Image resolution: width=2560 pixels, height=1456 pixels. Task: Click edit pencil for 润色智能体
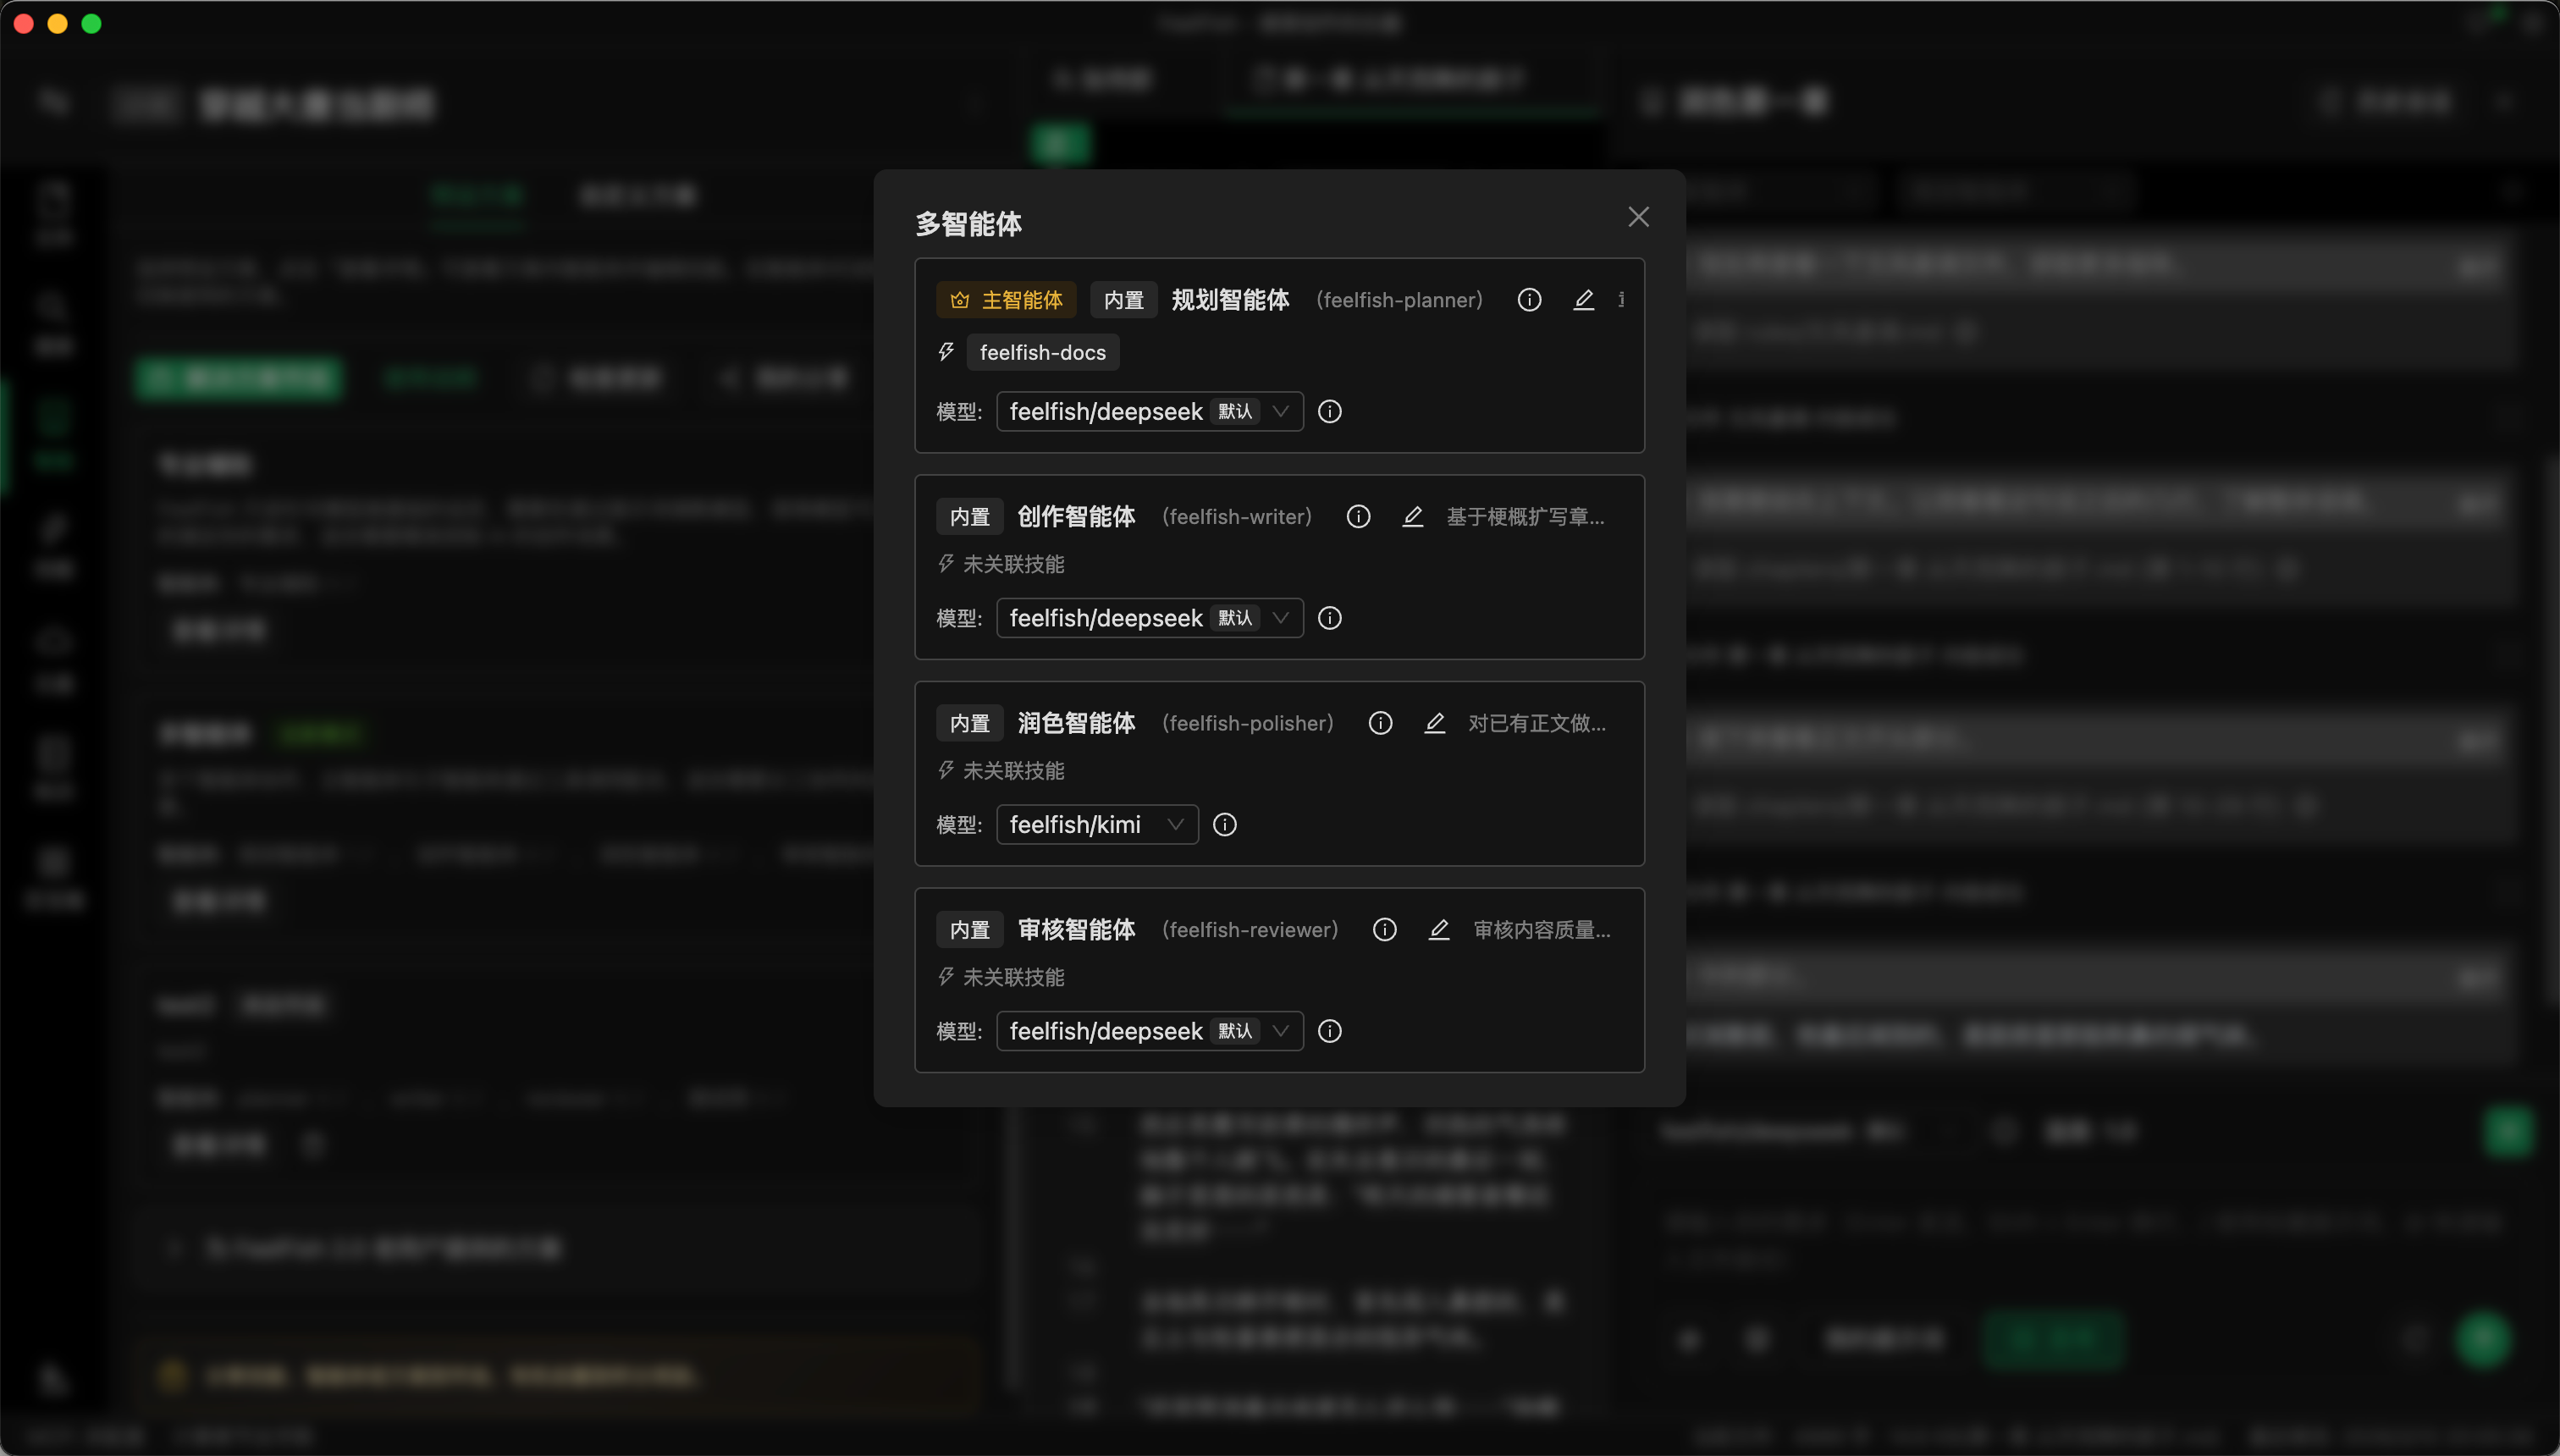point(1434,723)
